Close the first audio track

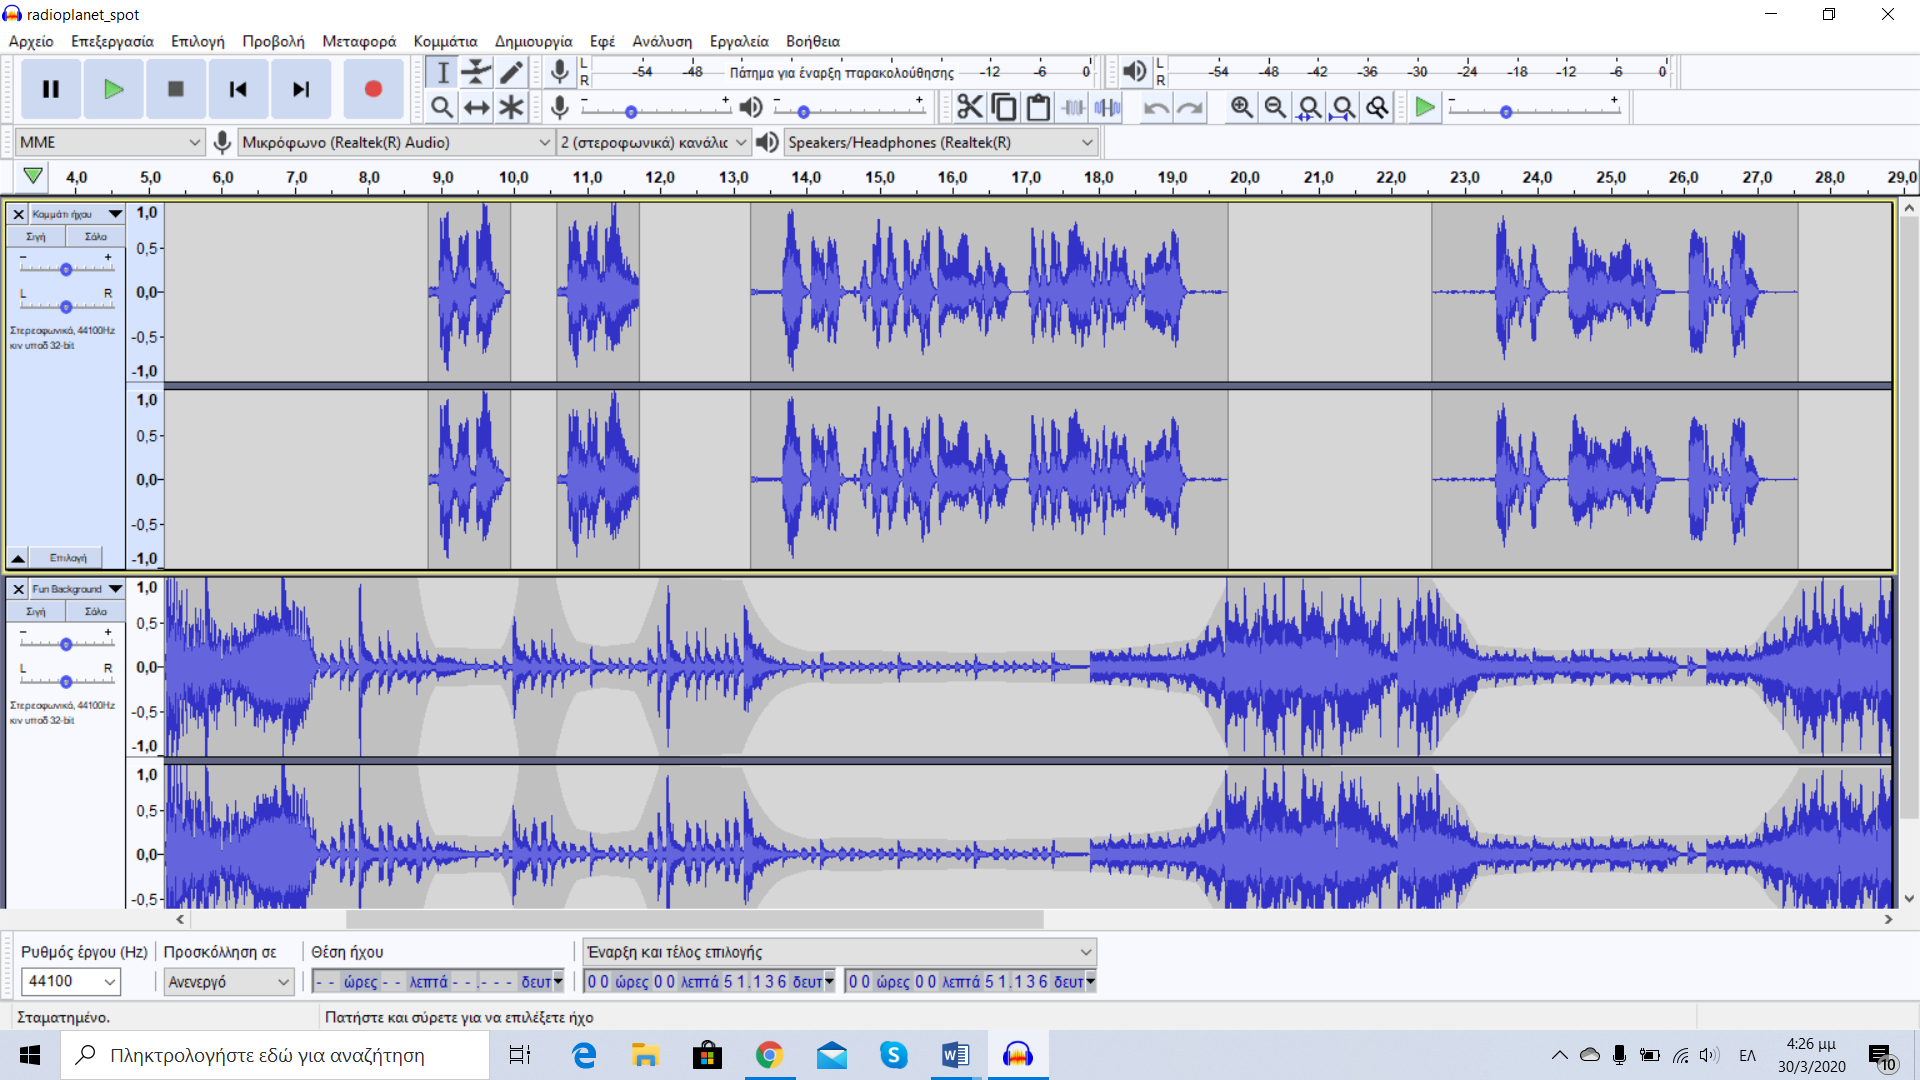coord(18,214)
